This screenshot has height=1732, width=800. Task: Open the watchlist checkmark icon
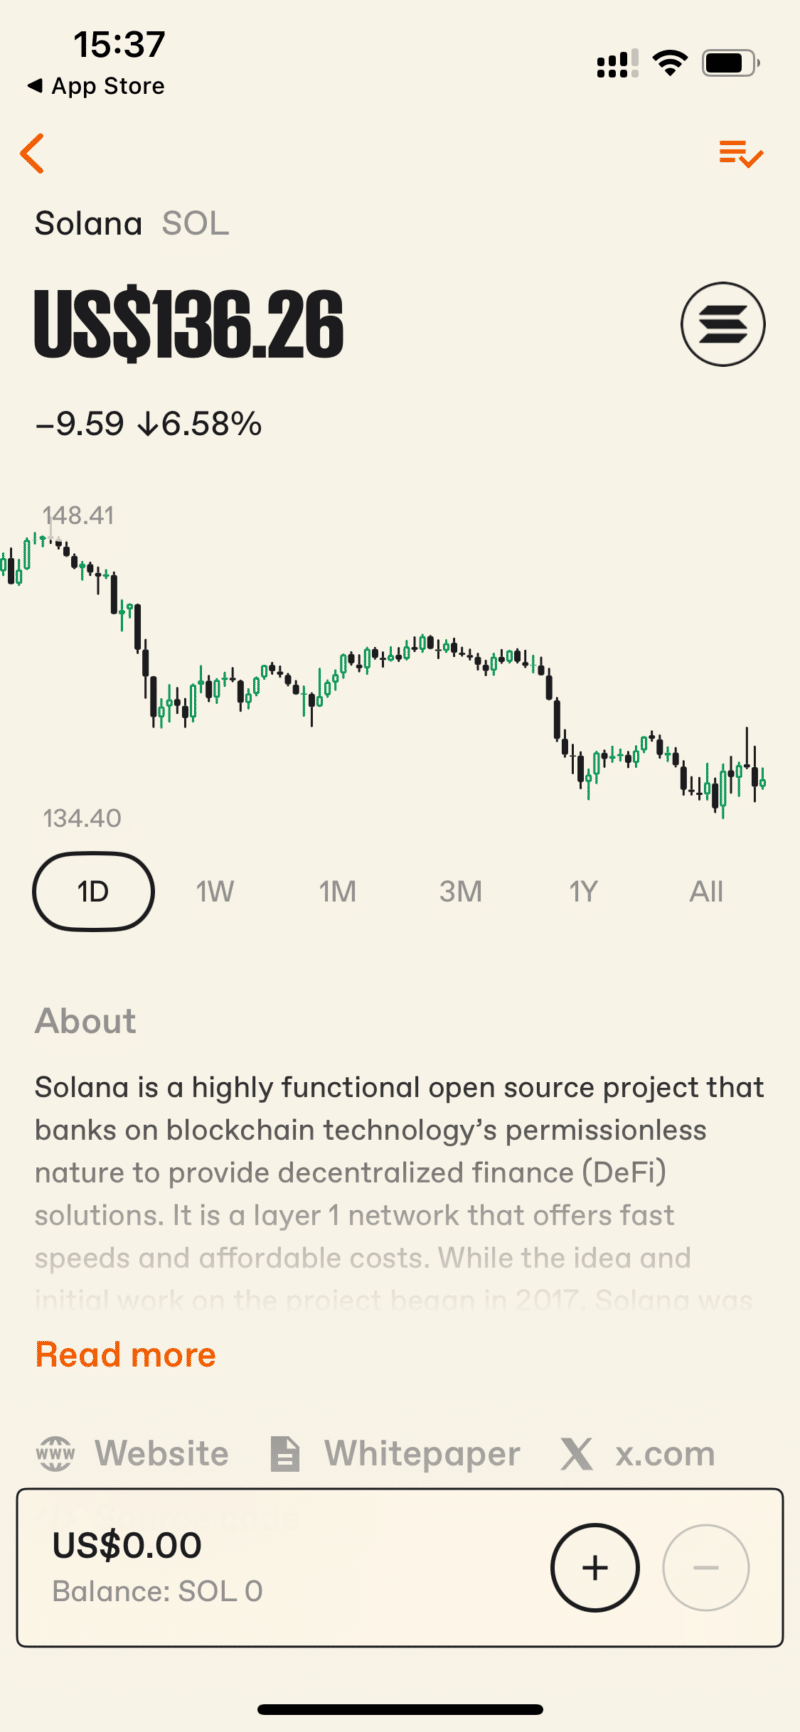tap(740, 154)
